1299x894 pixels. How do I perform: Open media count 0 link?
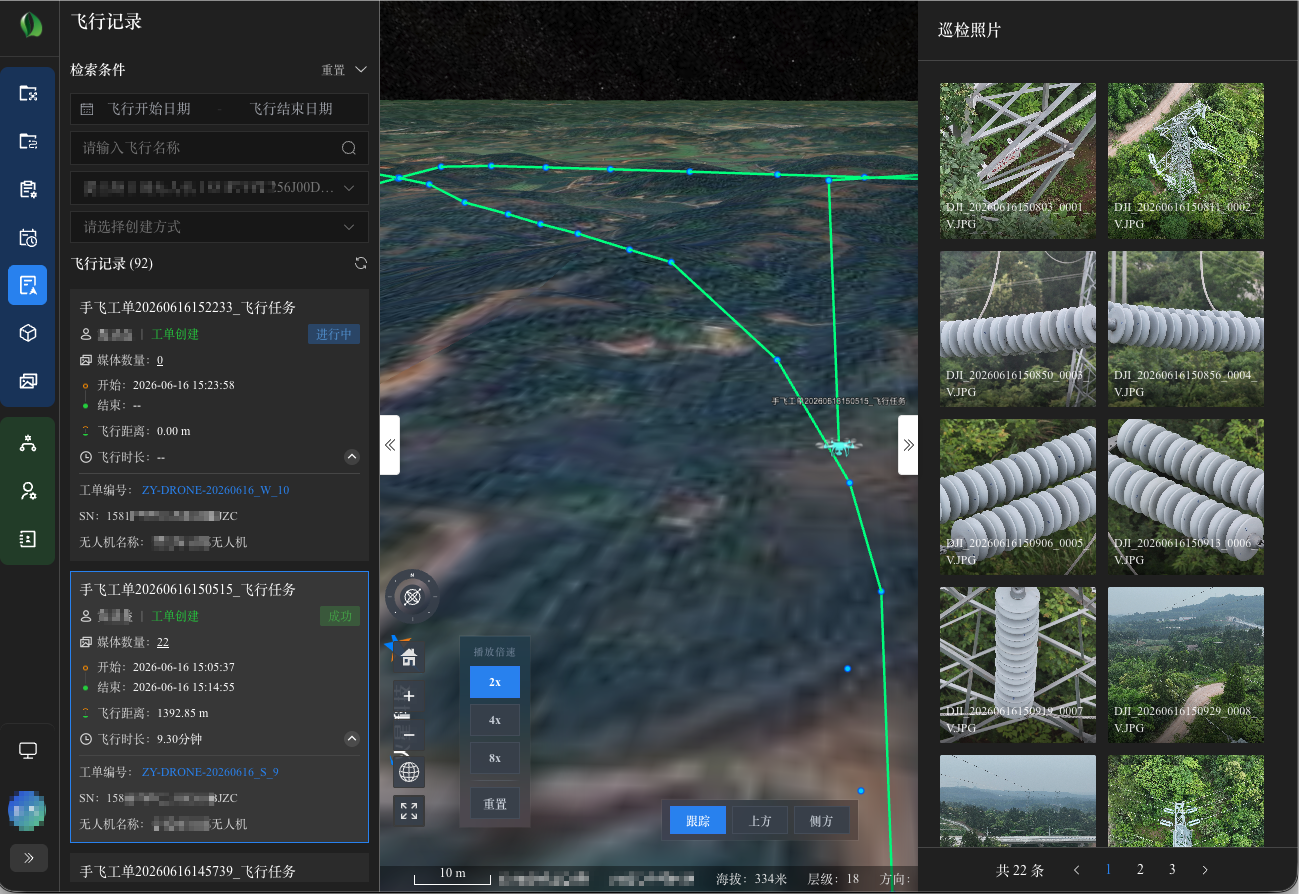point(160,360)
